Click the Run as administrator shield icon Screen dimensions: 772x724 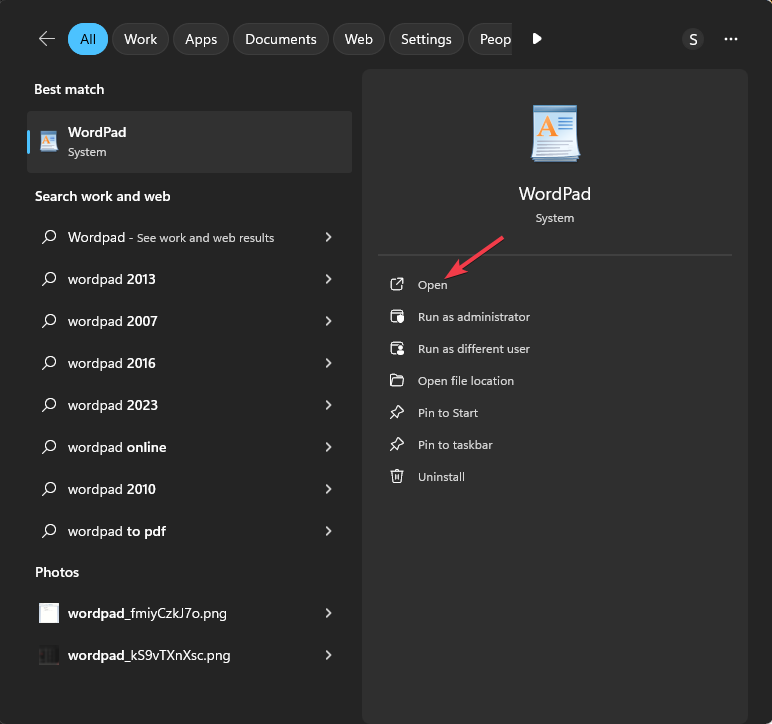tap(397, 317)
